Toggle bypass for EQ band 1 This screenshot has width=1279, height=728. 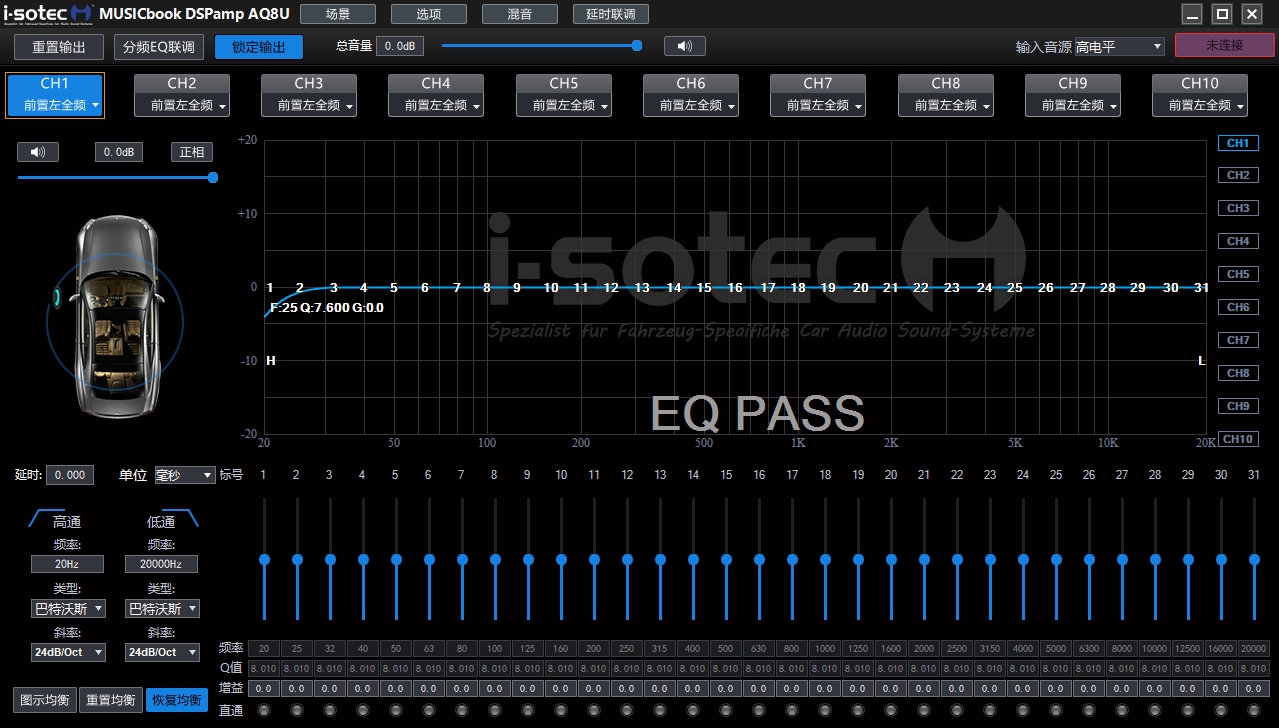[x=264, y=710]
